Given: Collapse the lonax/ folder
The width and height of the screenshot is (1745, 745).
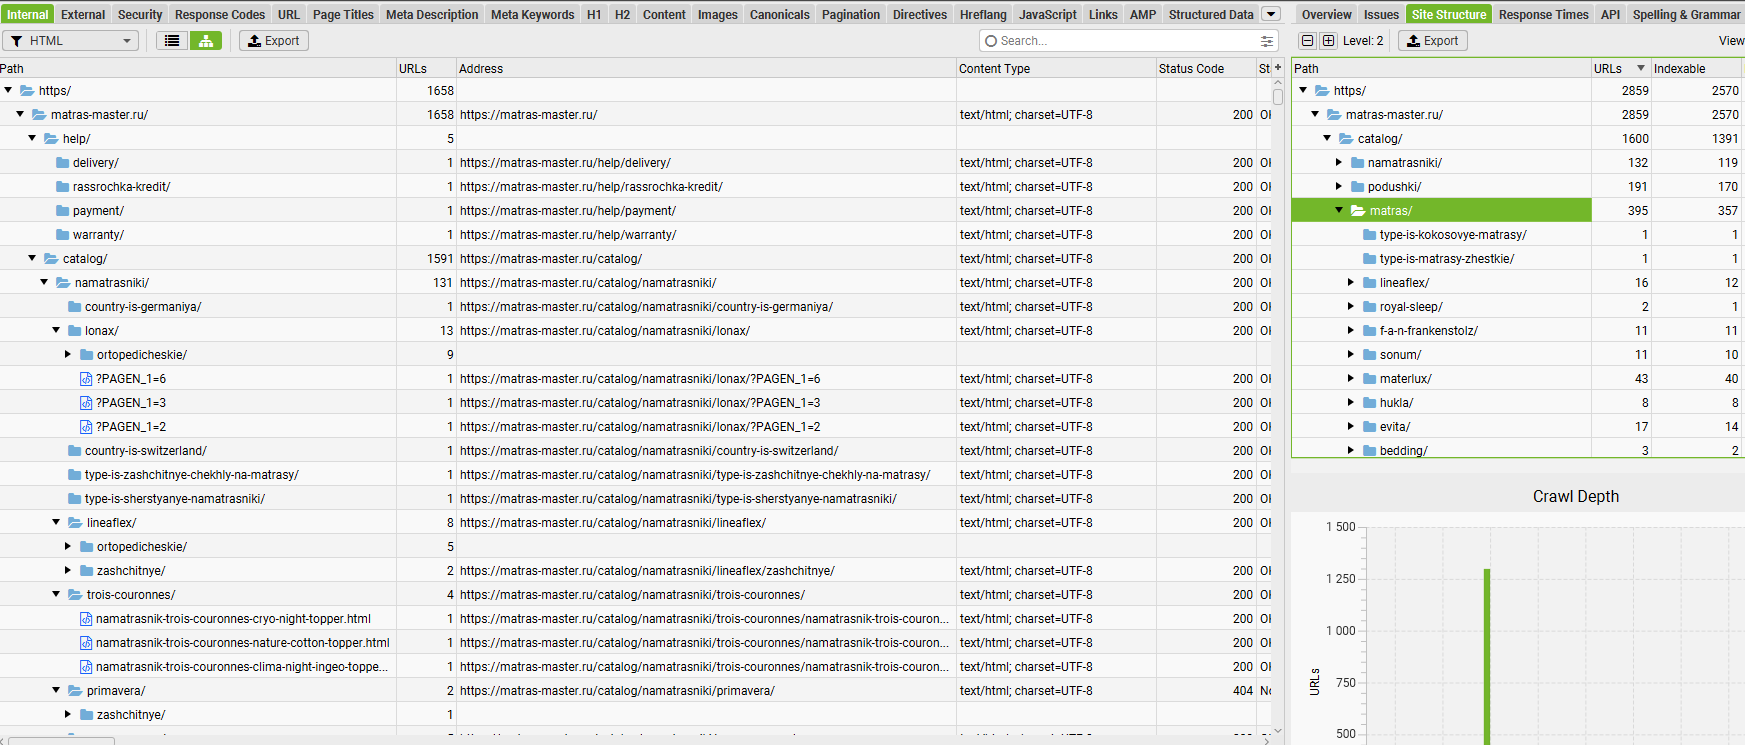Looking at the screenshot, I should (56, 330).
